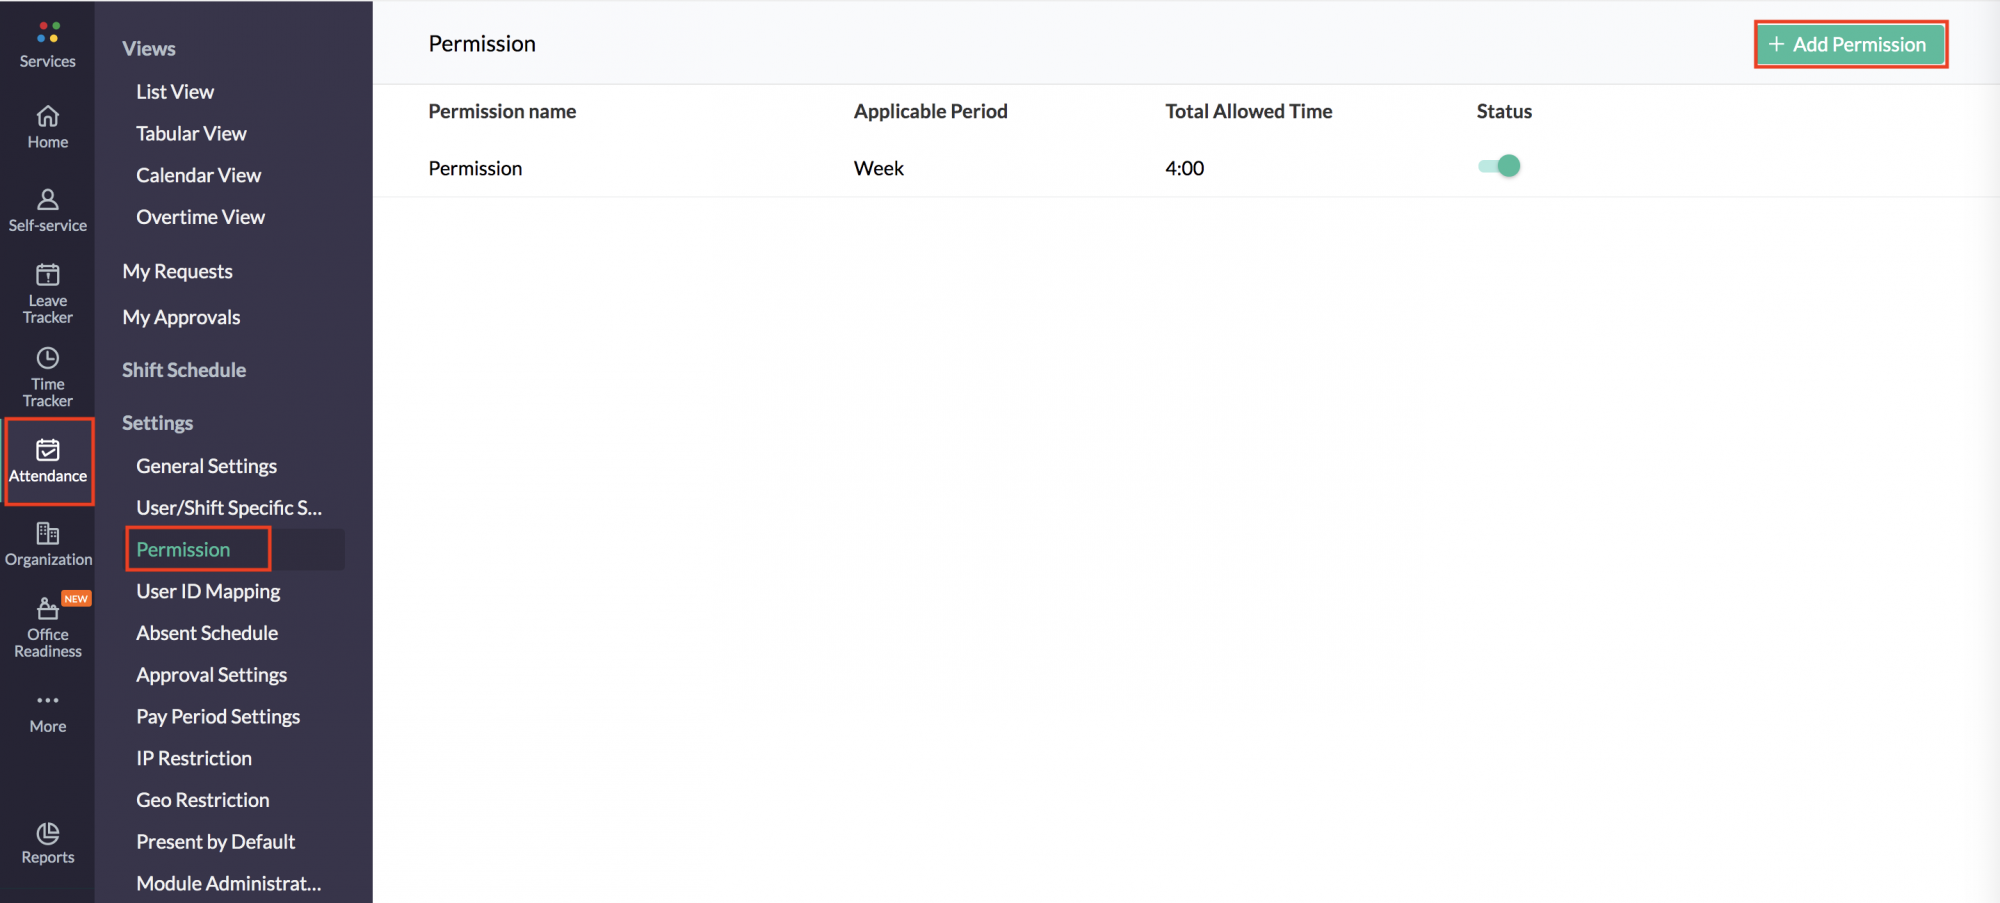Click the Add Permission button
The height and width of the screenshot is (903, 2000).
click(1850, 44)
